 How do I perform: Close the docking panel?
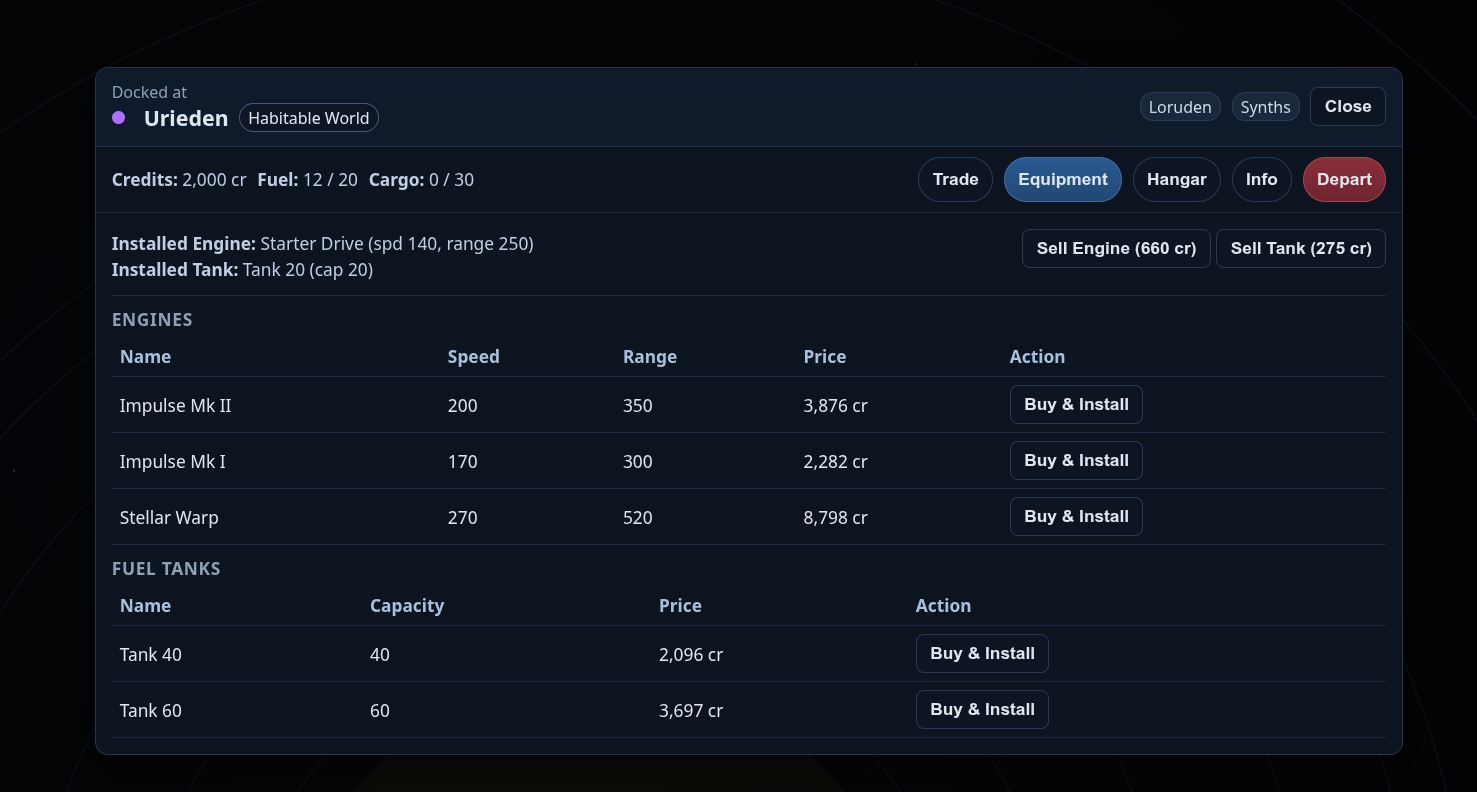pos(1347,107)
